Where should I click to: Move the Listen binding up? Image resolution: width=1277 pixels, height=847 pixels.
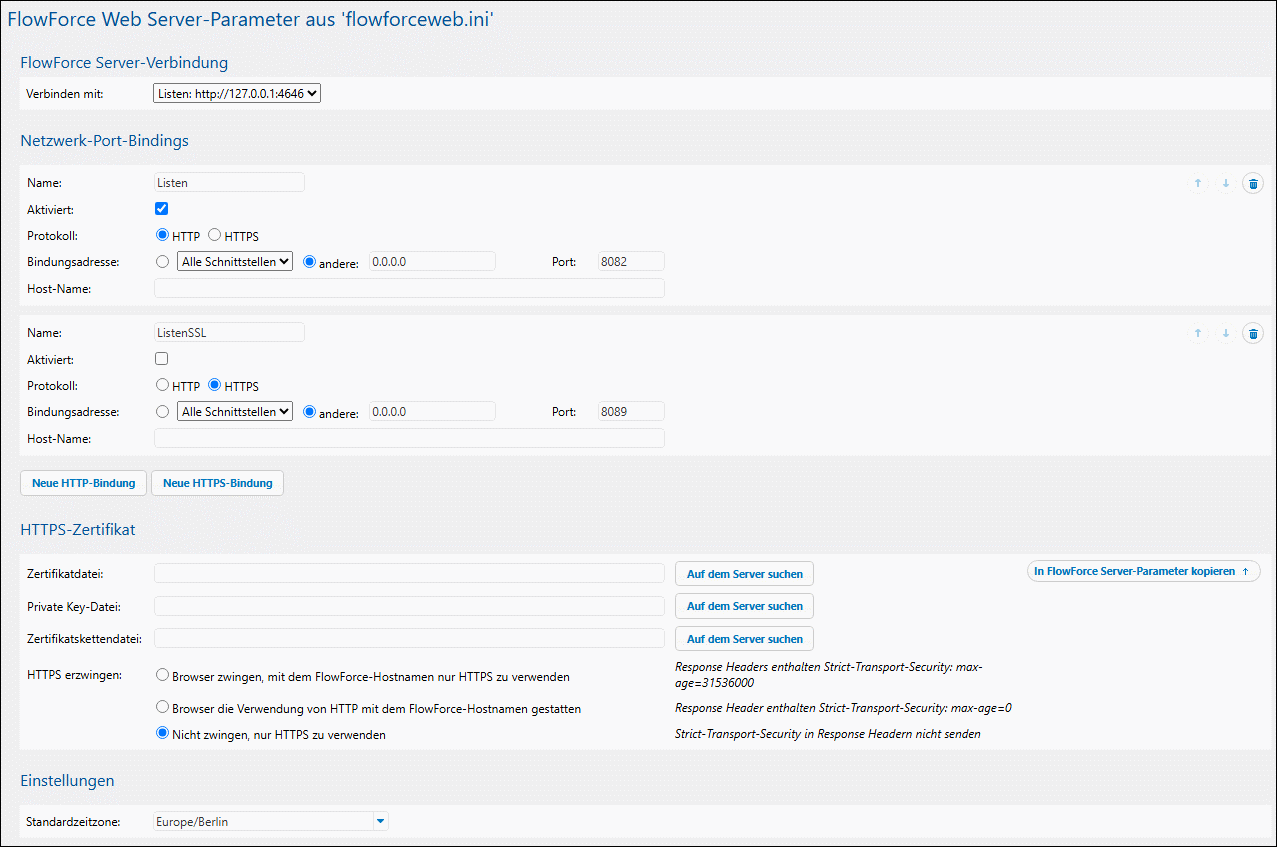[1198, 184]
